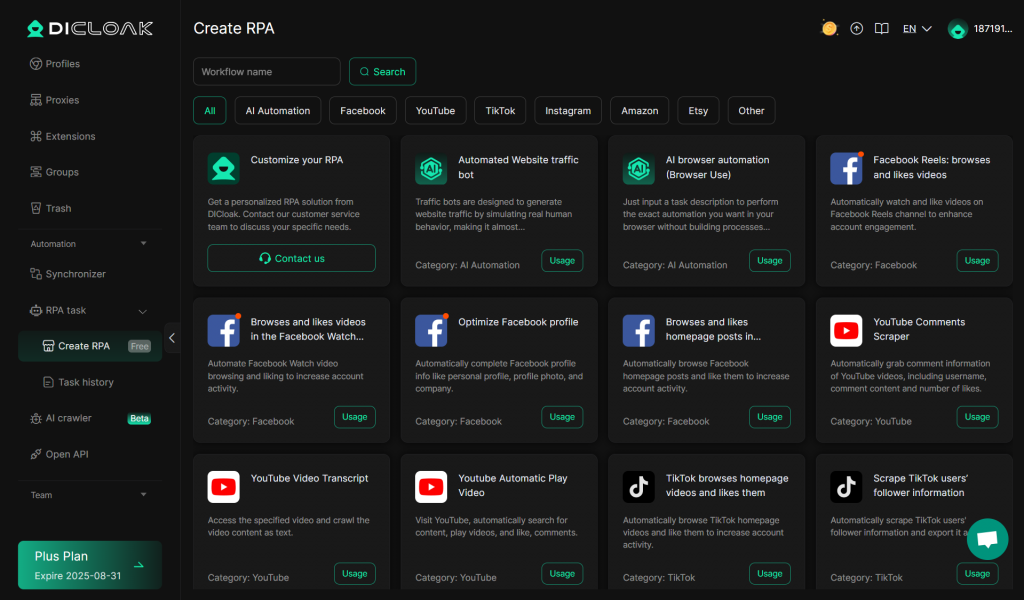
Task: Click the Customize your RPA icon
Action: (x=223, y=168)
